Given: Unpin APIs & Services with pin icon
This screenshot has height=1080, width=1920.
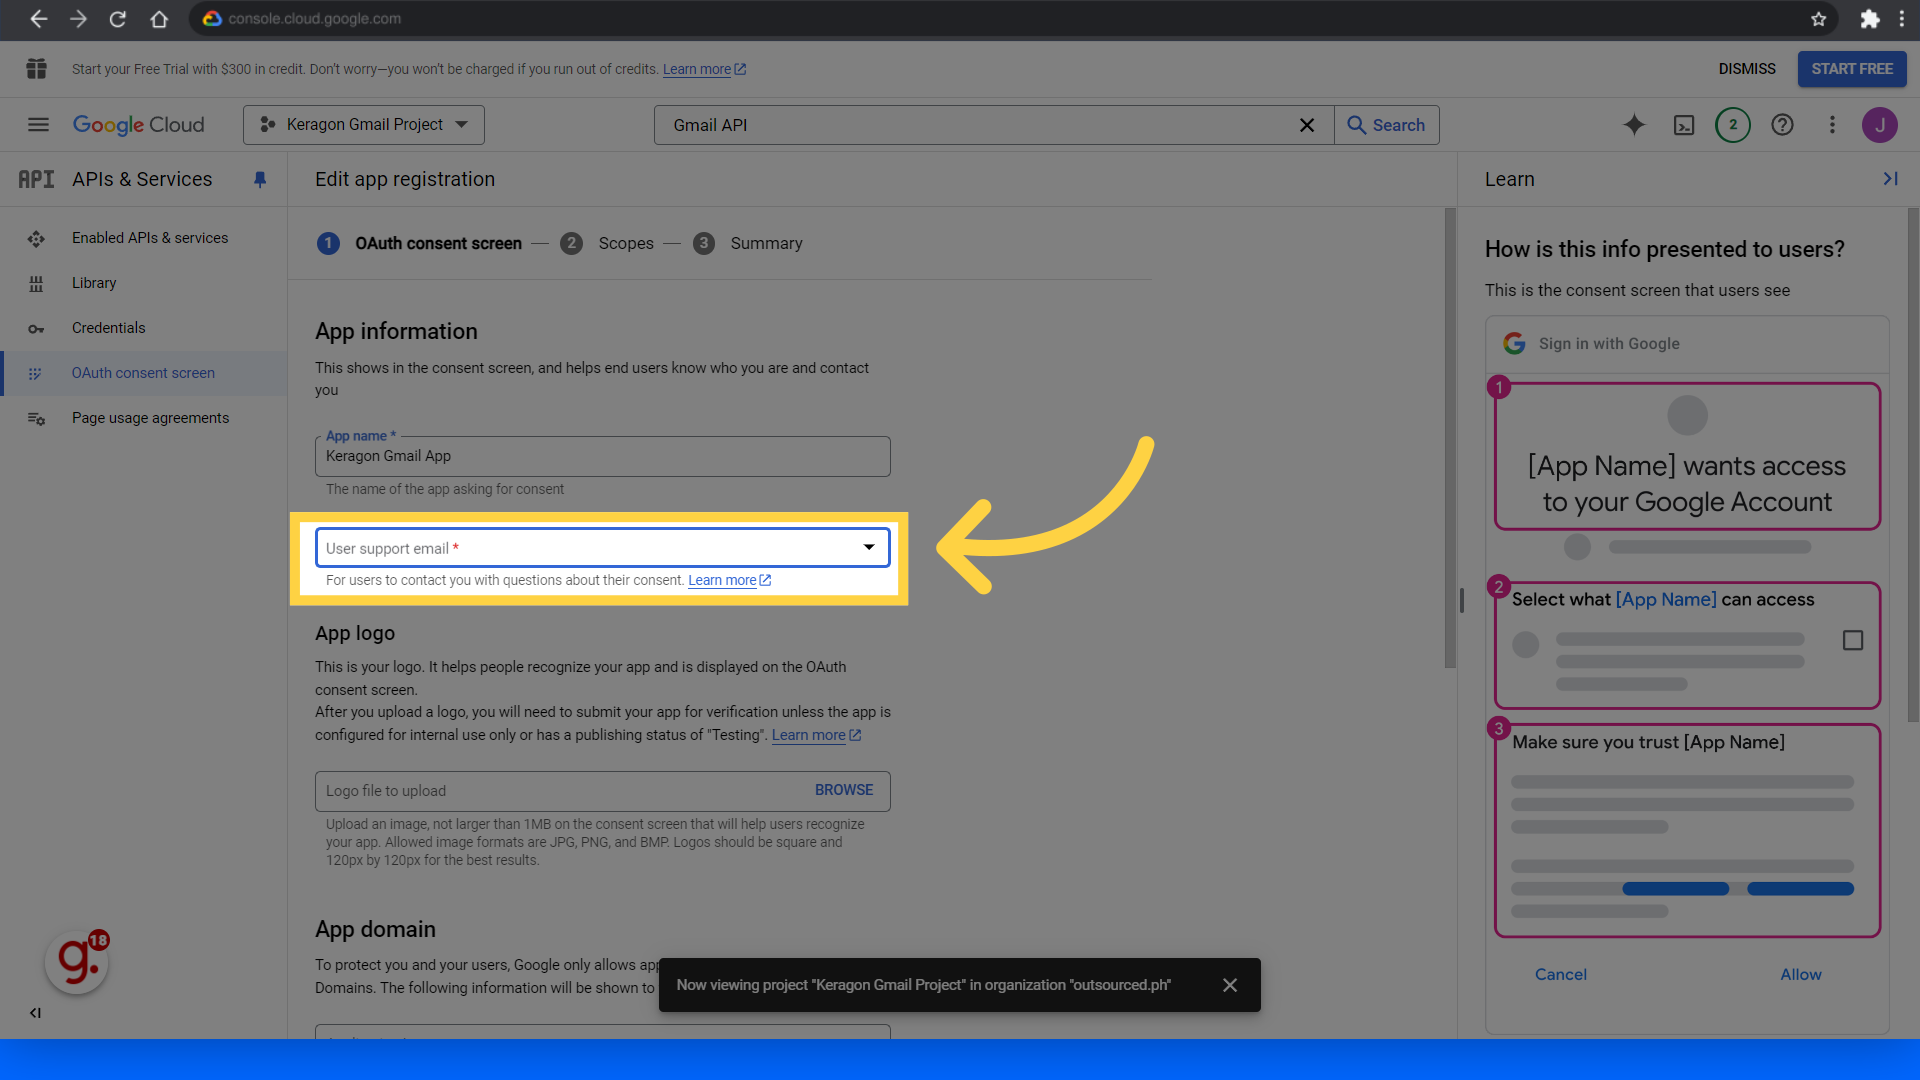Looking at the screenshot, I should [x=260, y=180].
